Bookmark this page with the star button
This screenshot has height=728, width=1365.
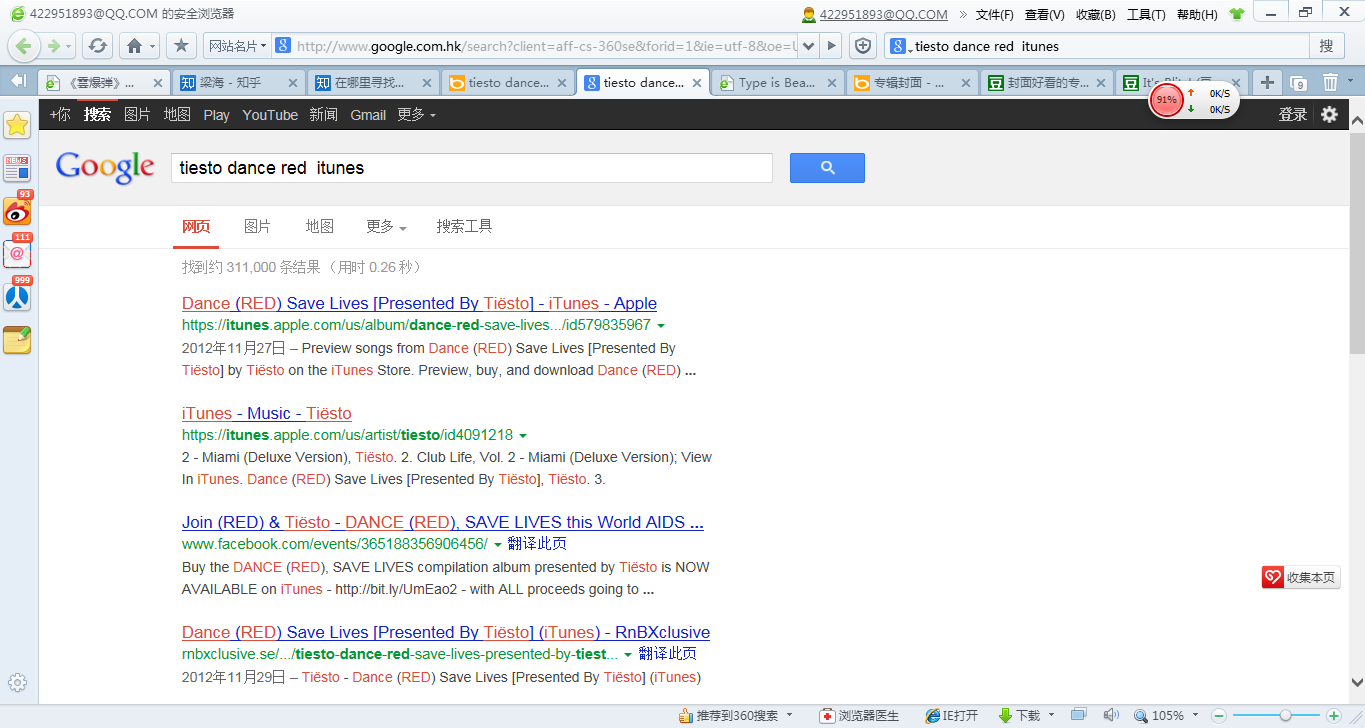[x=181, y=46]
